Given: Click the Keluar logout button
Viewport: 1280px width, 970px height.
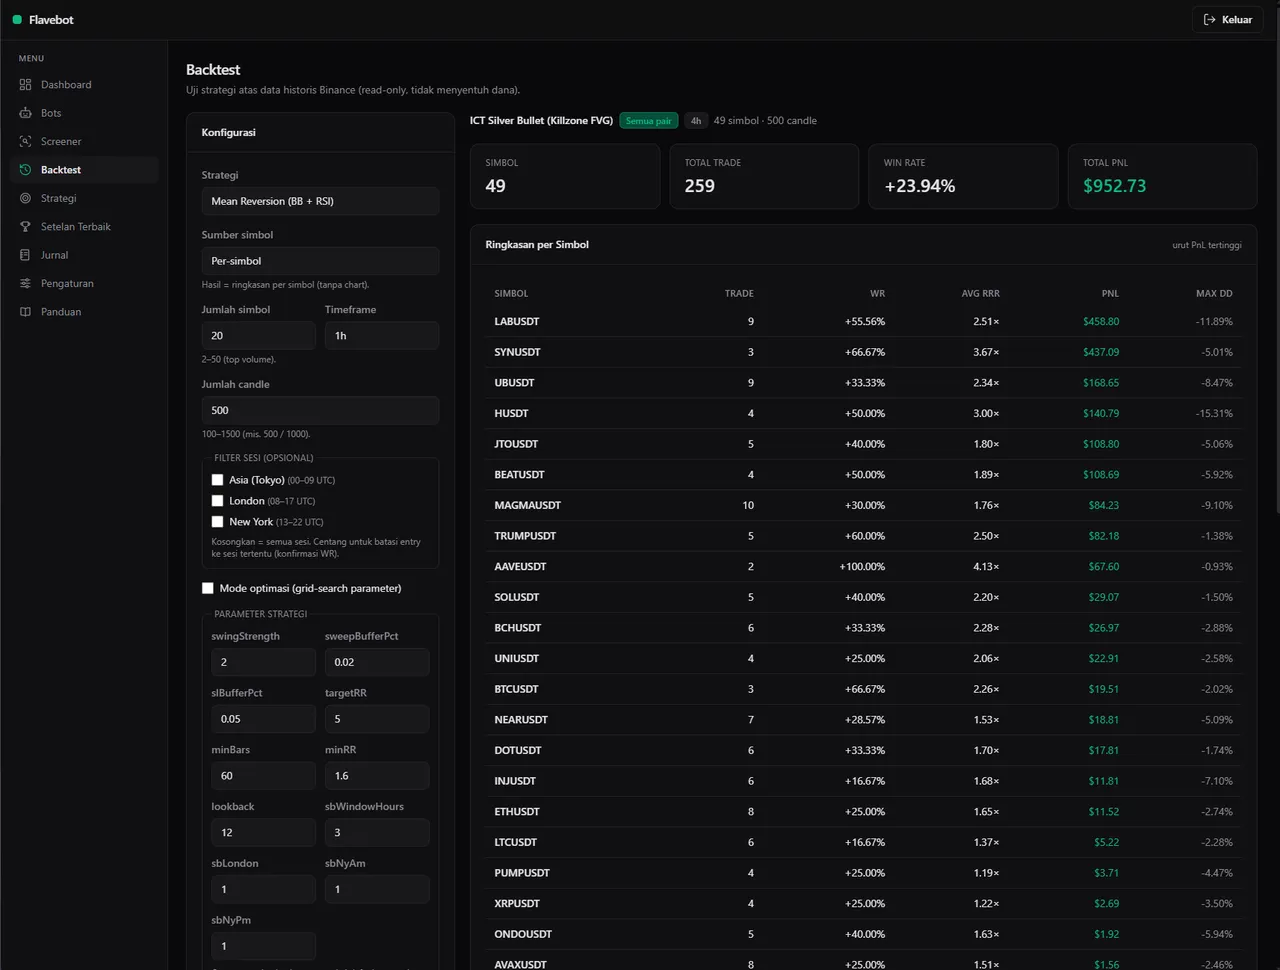Looking at the screenshot, I should click(1227, 19).
